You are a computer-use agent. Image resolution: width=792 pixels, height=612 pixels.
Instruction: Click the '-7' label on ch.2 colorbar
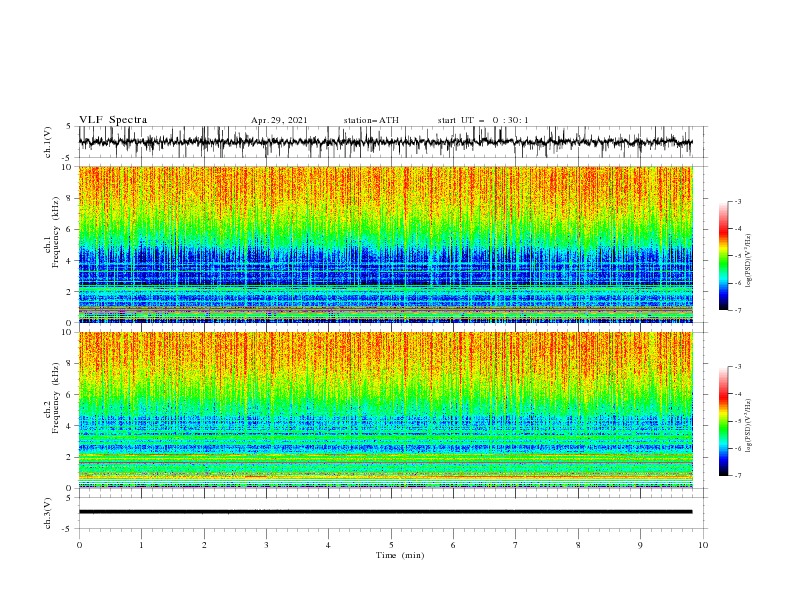click(738, 476)
